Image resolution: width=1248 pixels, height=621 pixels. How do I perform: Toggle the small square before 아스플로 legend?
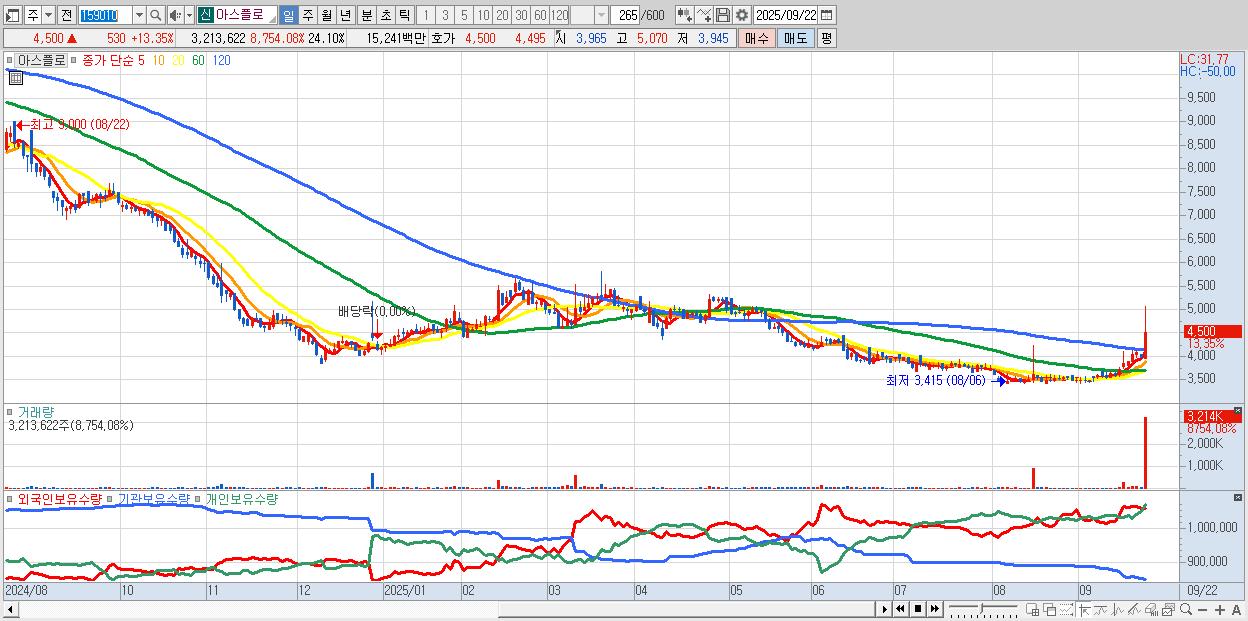pos(11,60)
